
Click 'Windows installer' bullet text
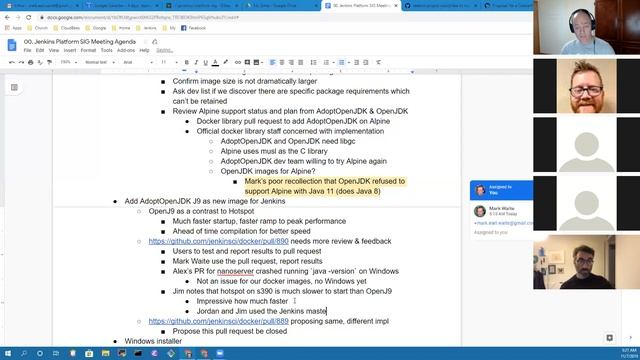(153, 341)
